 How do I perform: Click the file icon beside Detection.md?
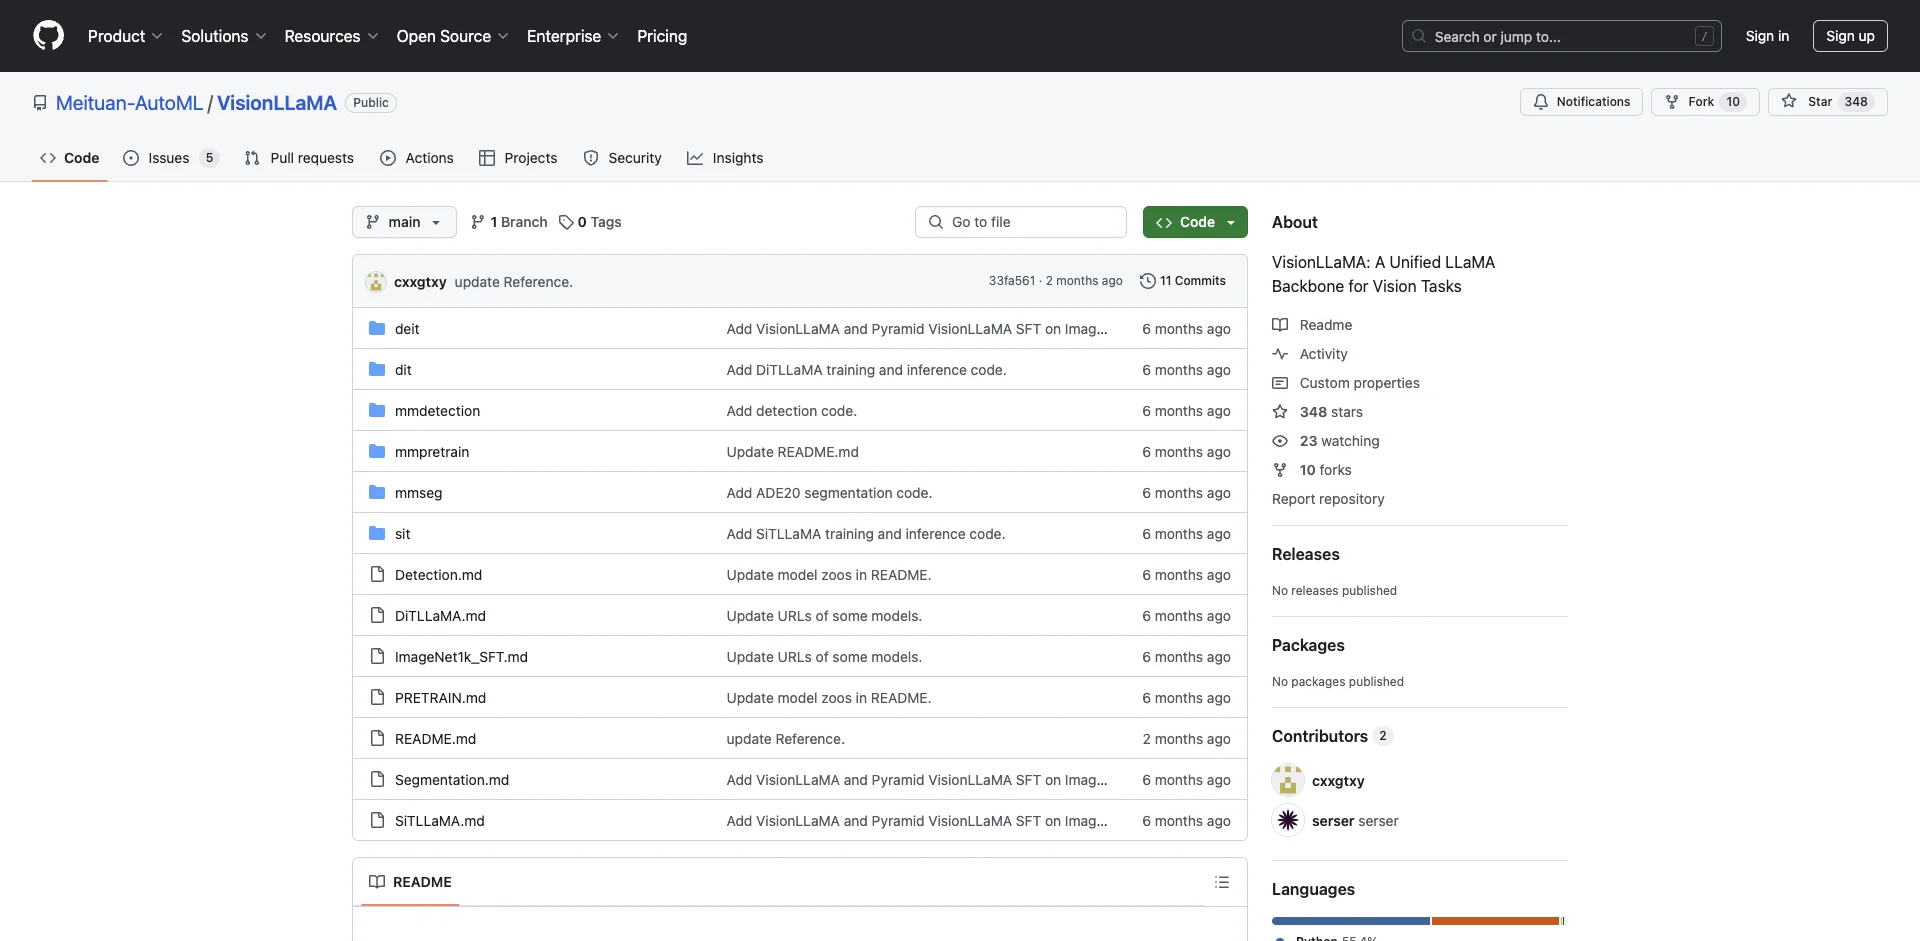377,574
